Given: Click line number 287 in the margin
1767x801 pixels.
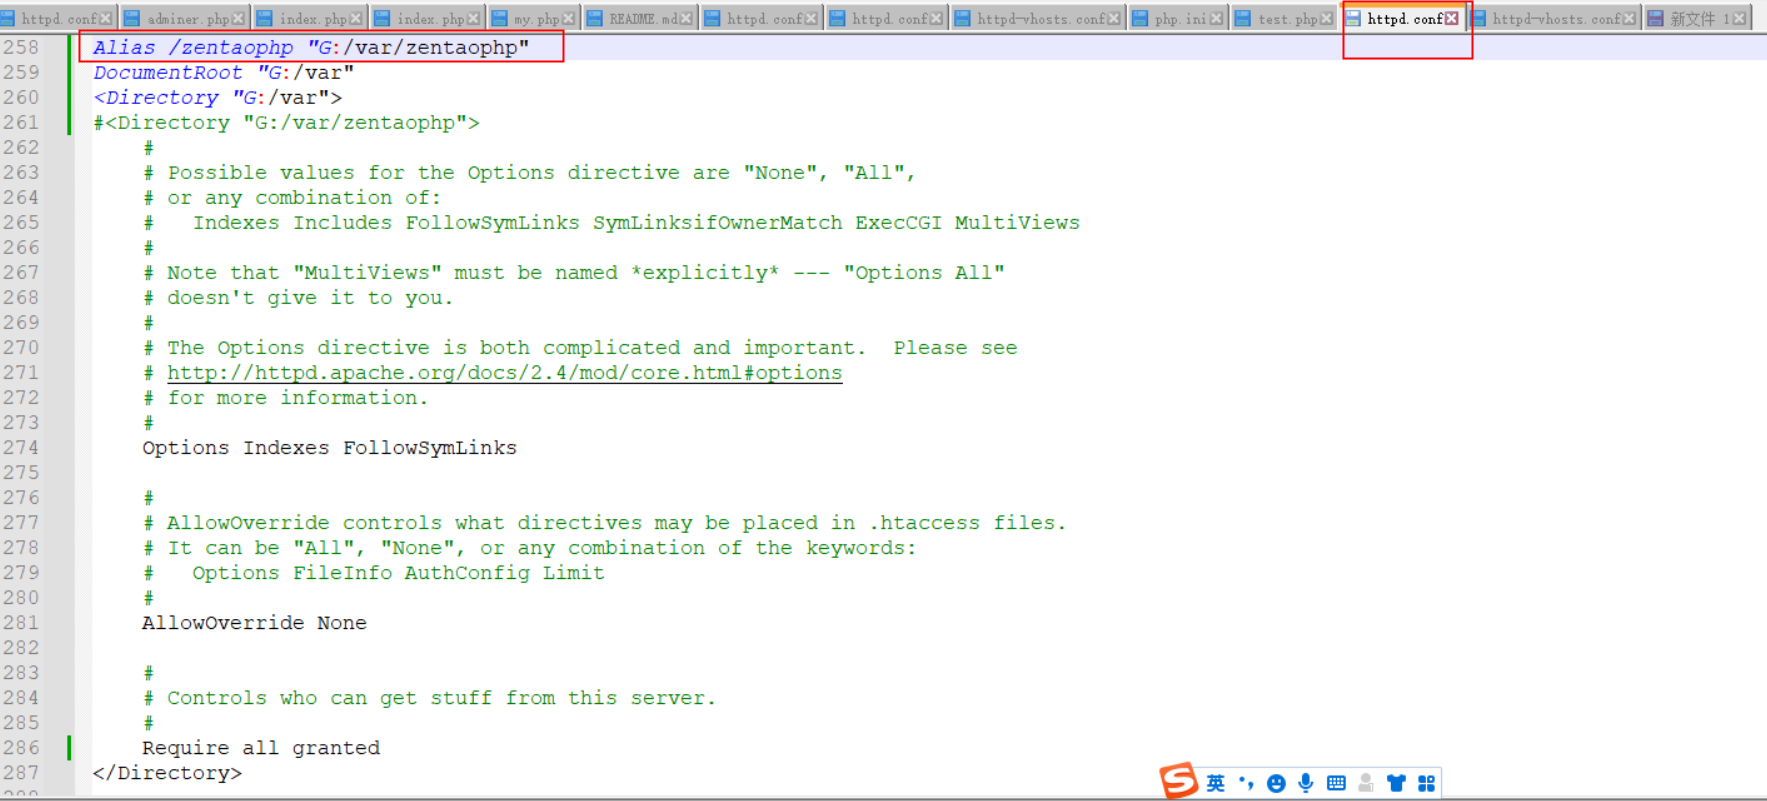Looking at the screenshot, I should 21,773.
